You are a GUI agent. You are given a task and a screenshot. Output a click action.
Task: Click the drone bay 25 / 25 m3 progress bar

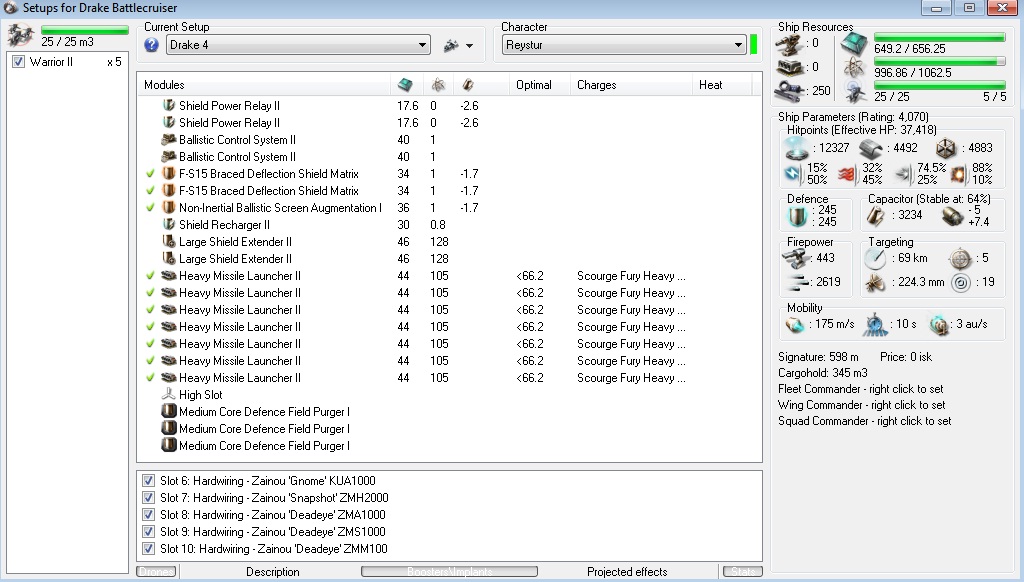click(85, 30)
